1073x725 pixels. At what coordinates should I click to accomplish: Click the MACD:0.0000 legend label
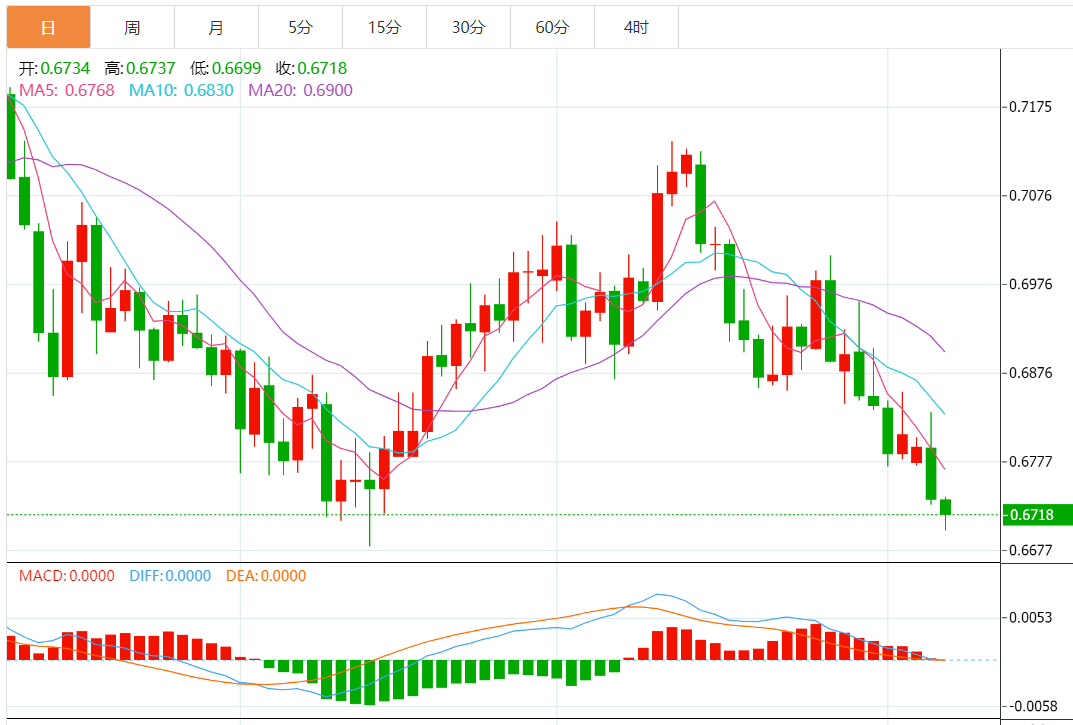66,576
